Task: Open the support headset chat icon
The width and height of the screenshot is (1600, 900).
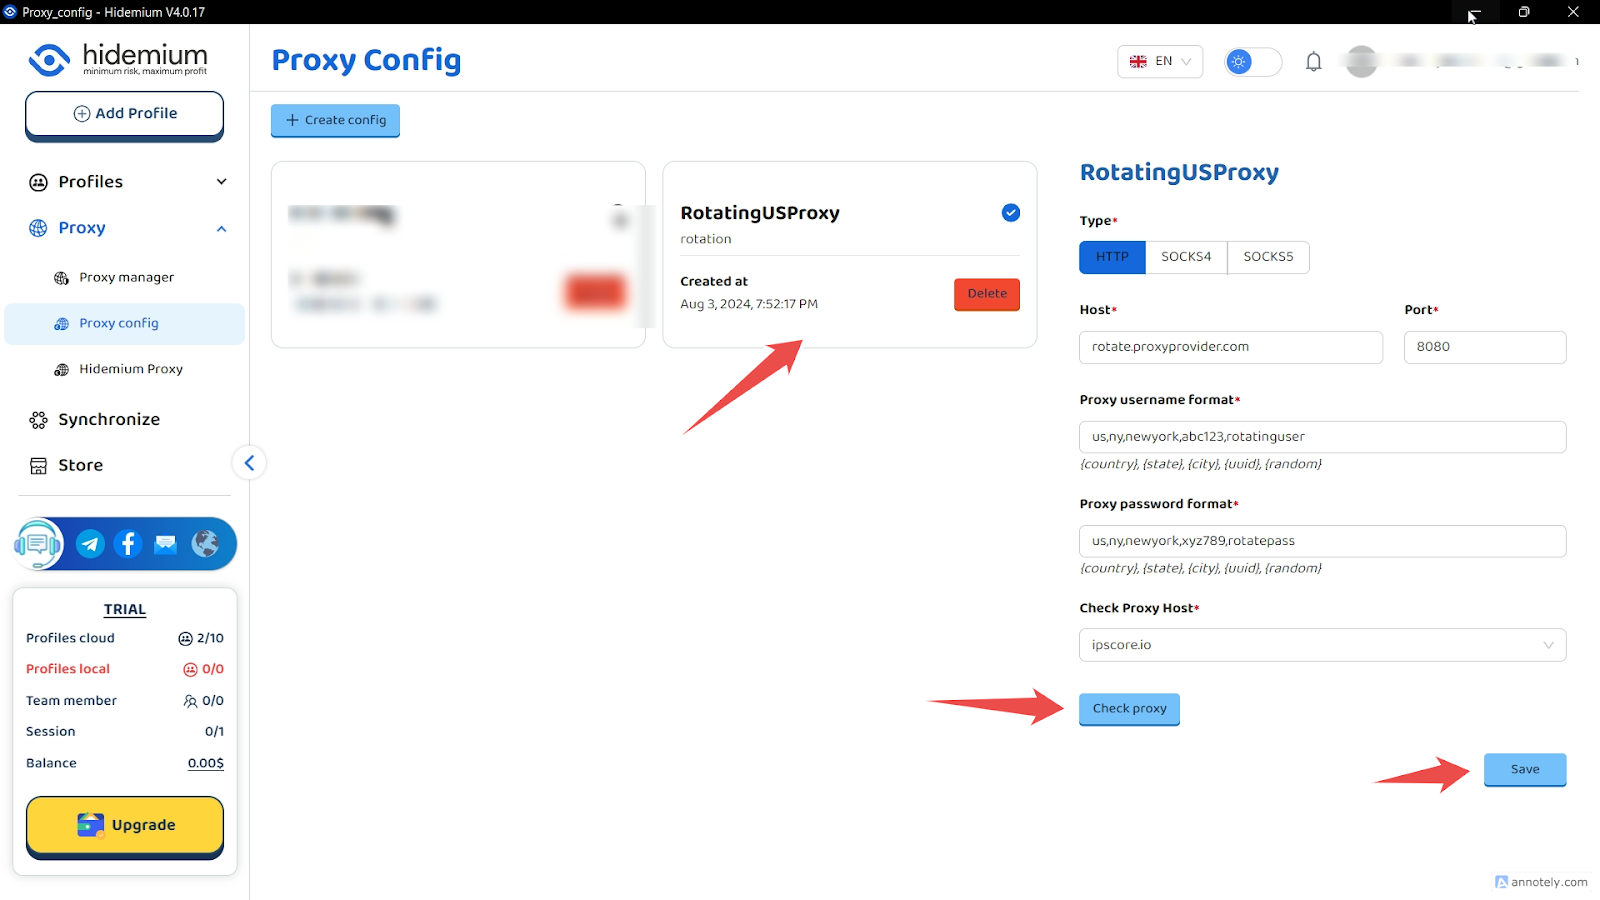Action: click(x=38, y=544)
